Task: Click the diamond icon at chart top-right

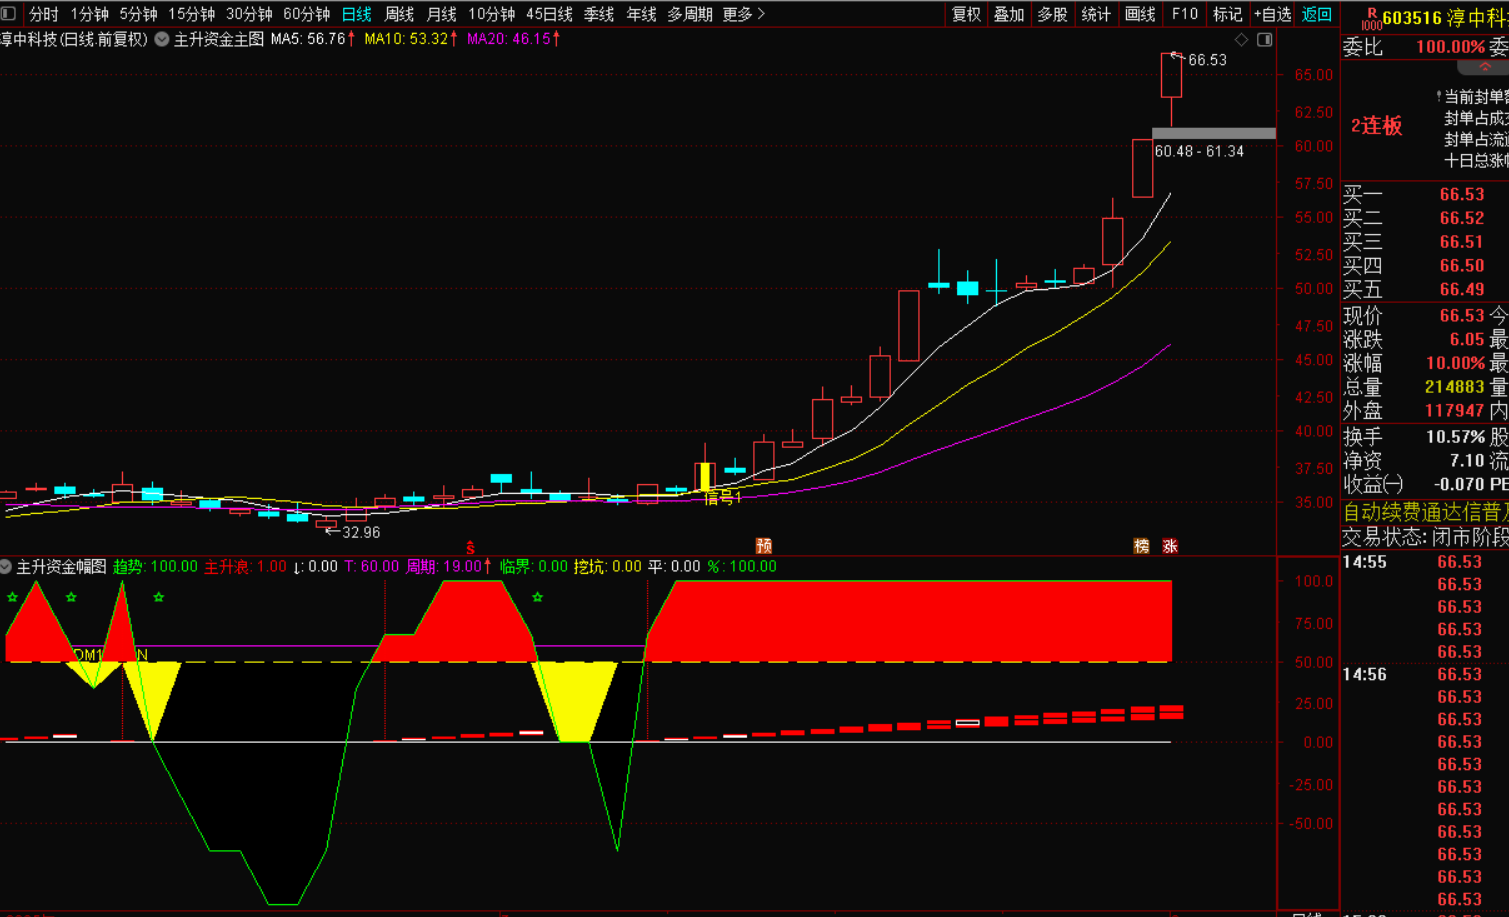Action: coord(1241,40)
